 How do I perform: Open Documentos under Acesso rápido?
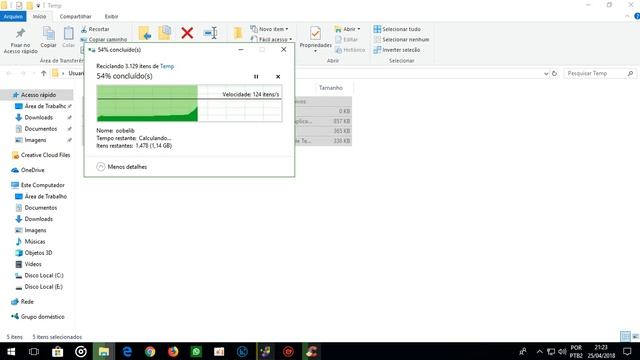point(40,129)
